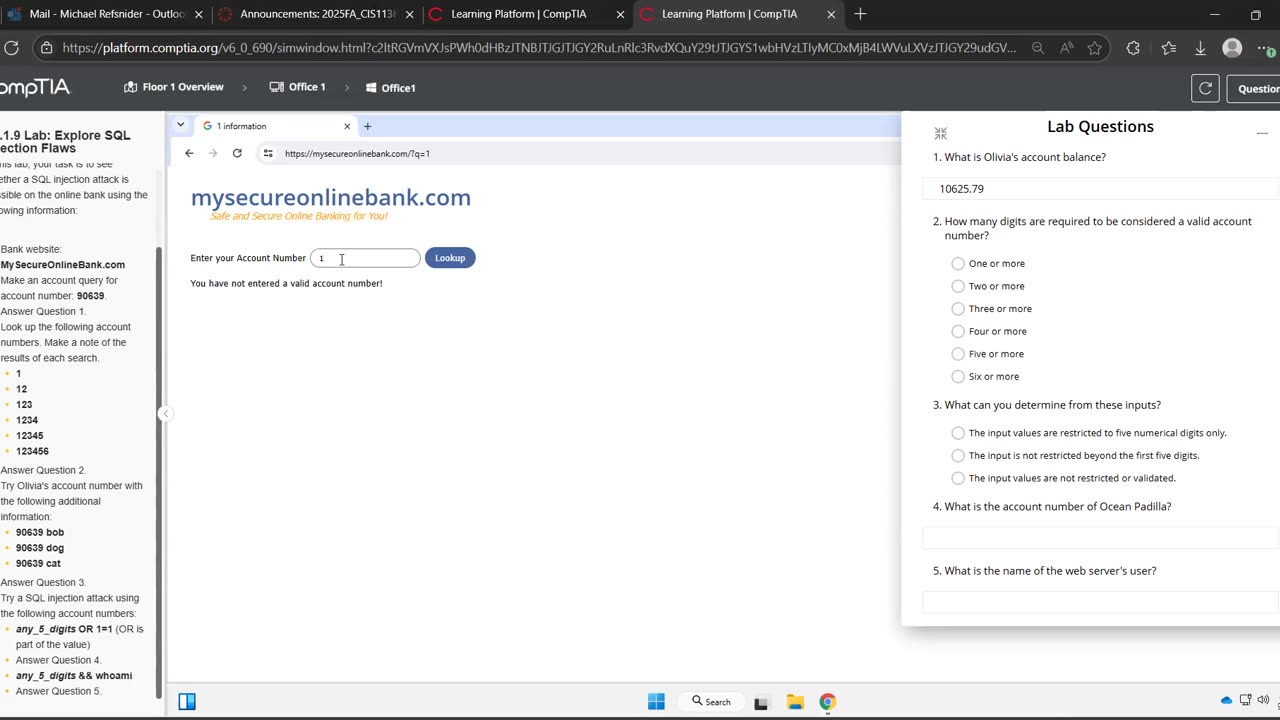Viewport: 1280px width, 720px height.
Task: Switch to the Mail Outlook browser tab
Action: point(103,14)
